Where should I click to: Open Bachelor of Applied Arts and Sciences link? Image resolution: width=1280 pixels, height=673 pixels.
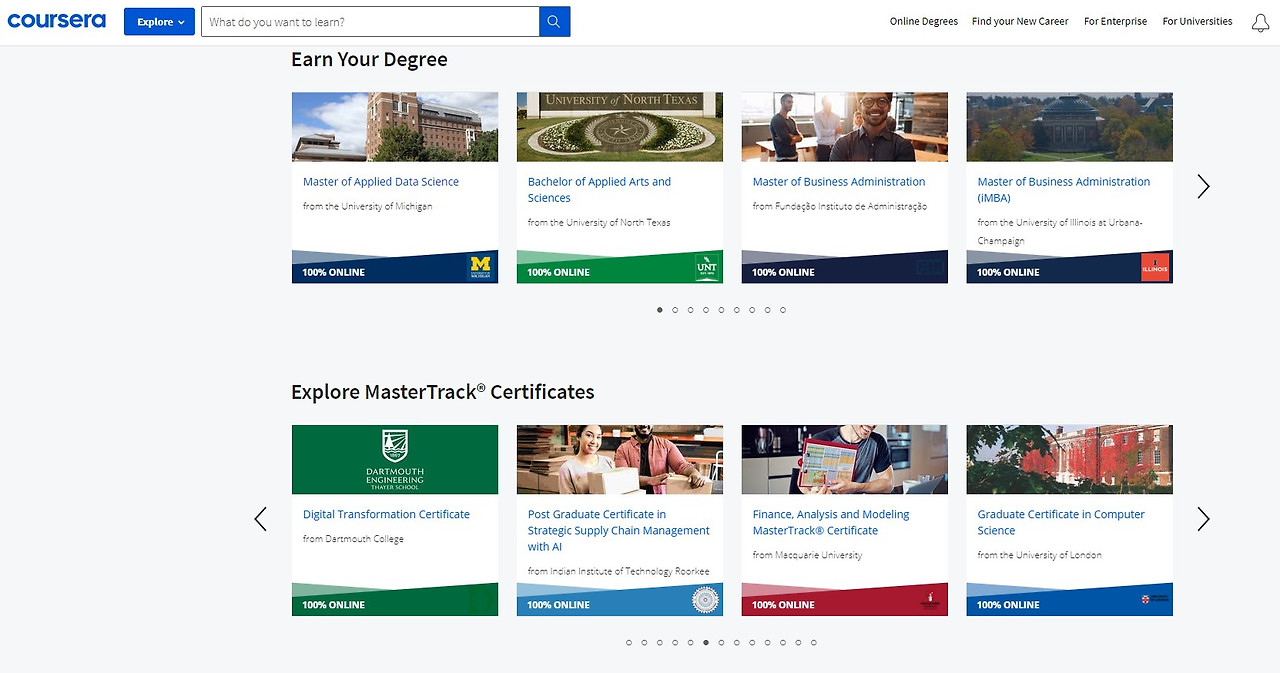click(x=599, y=190)
